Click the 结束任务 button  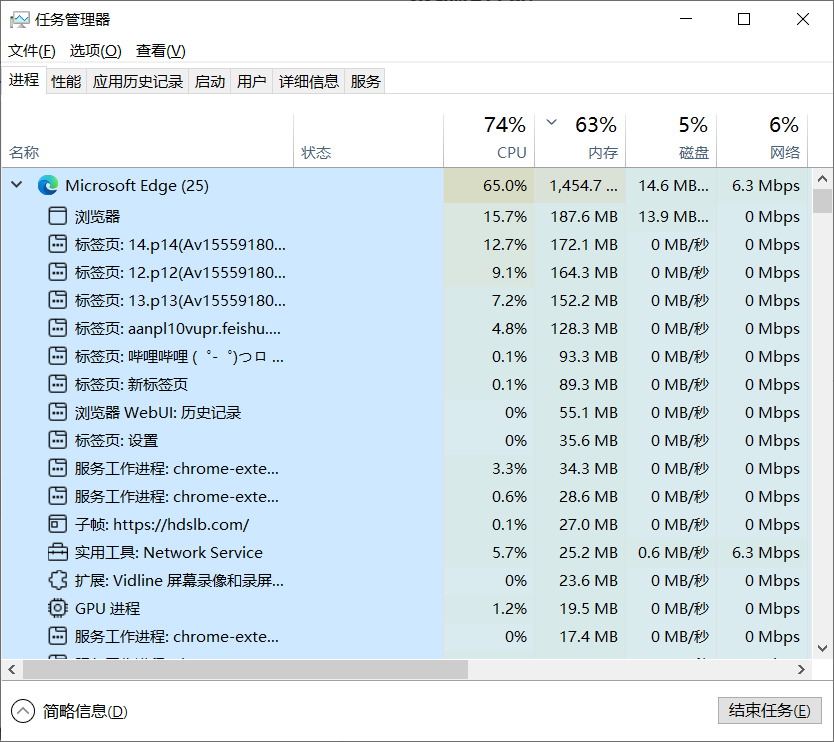(769, 711)
